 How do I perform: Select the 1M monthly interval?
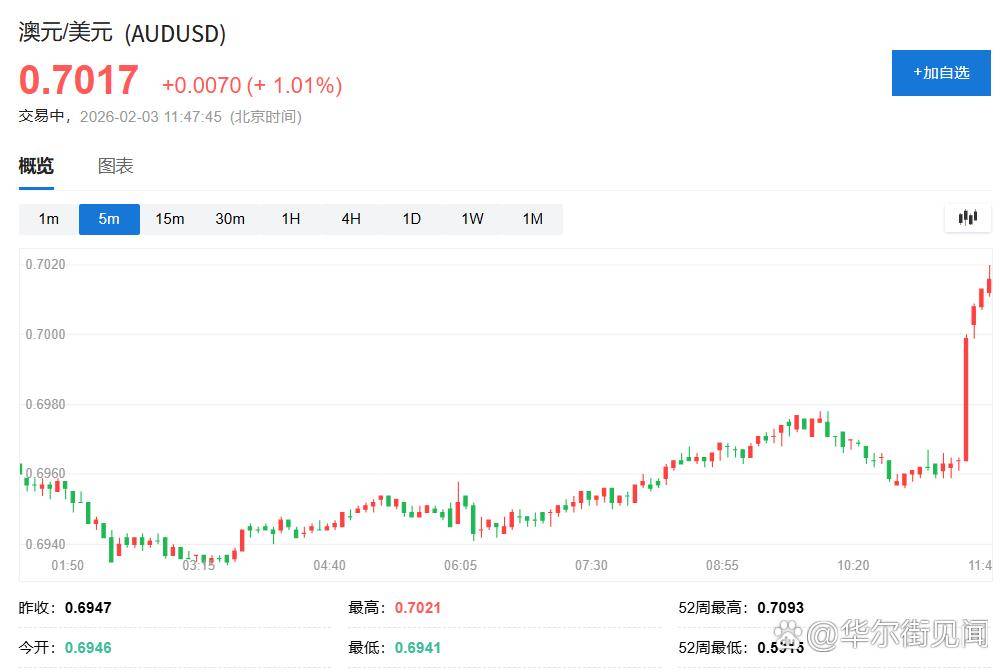click(533, 219)
